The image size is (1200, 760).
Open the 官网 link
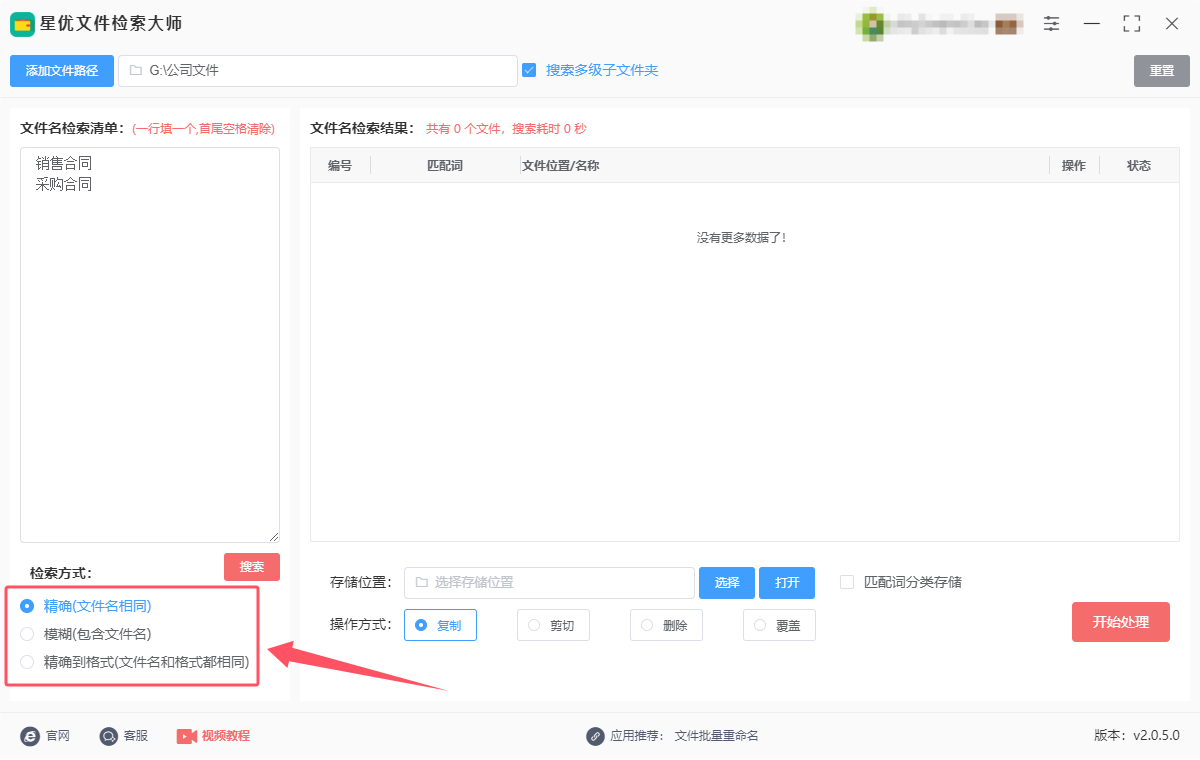(x=58, y=736)
